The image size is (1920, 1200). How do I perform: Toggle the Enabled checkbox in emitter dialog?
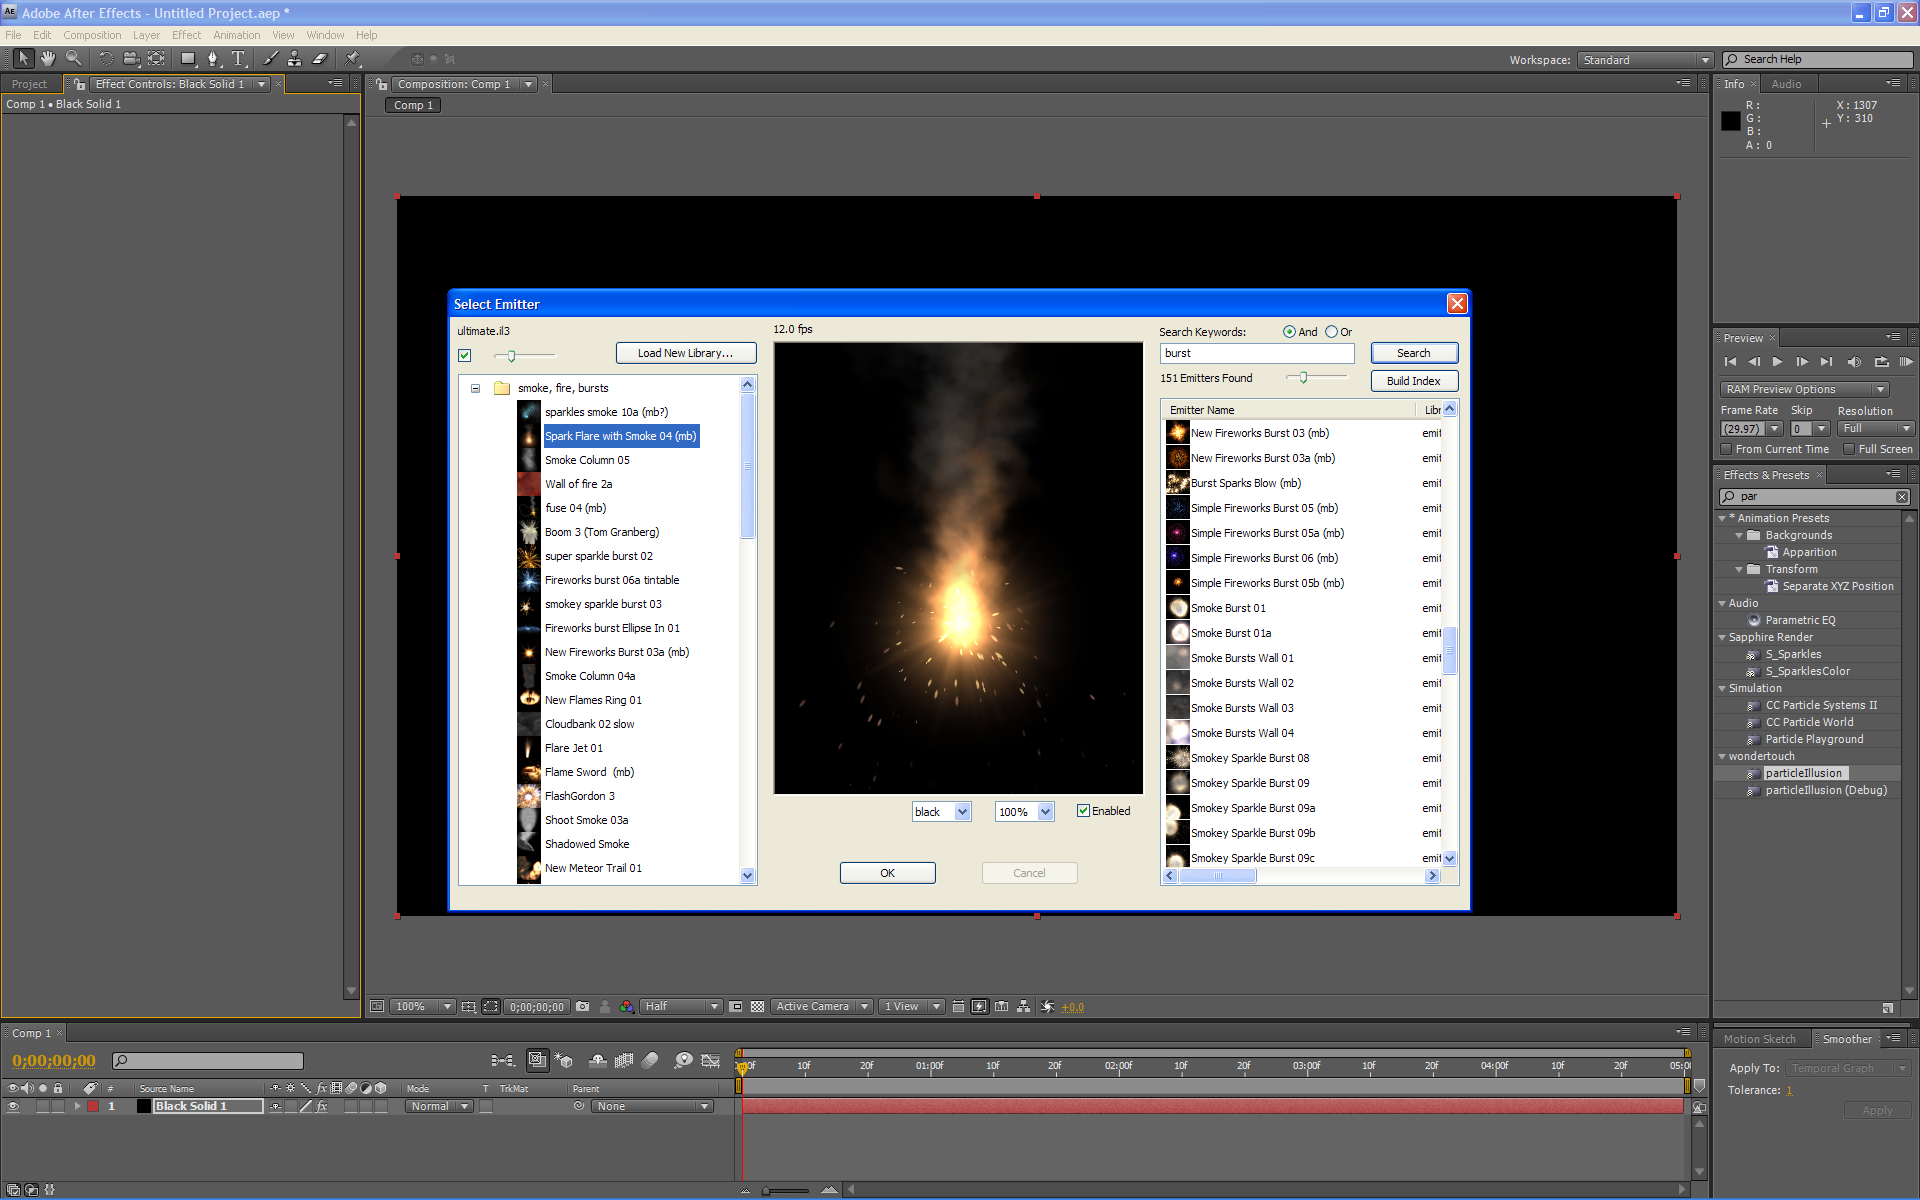1083,811
